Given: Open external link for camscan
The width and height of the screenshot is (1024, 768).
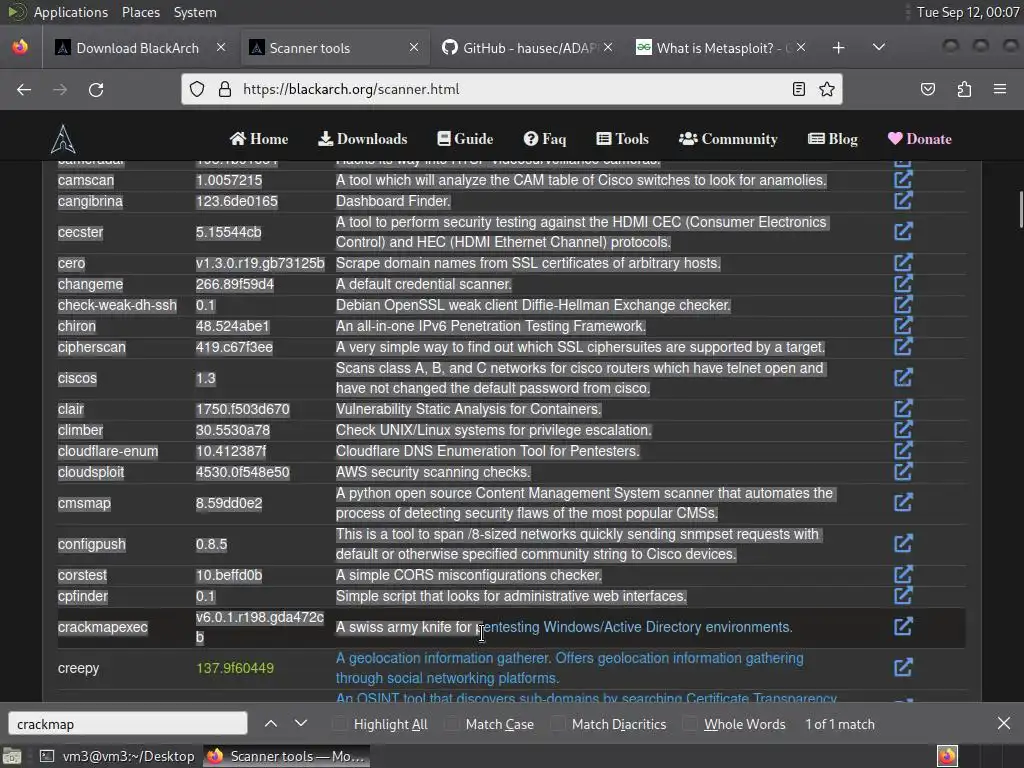Looking at the screenshot, I should 903,180.
